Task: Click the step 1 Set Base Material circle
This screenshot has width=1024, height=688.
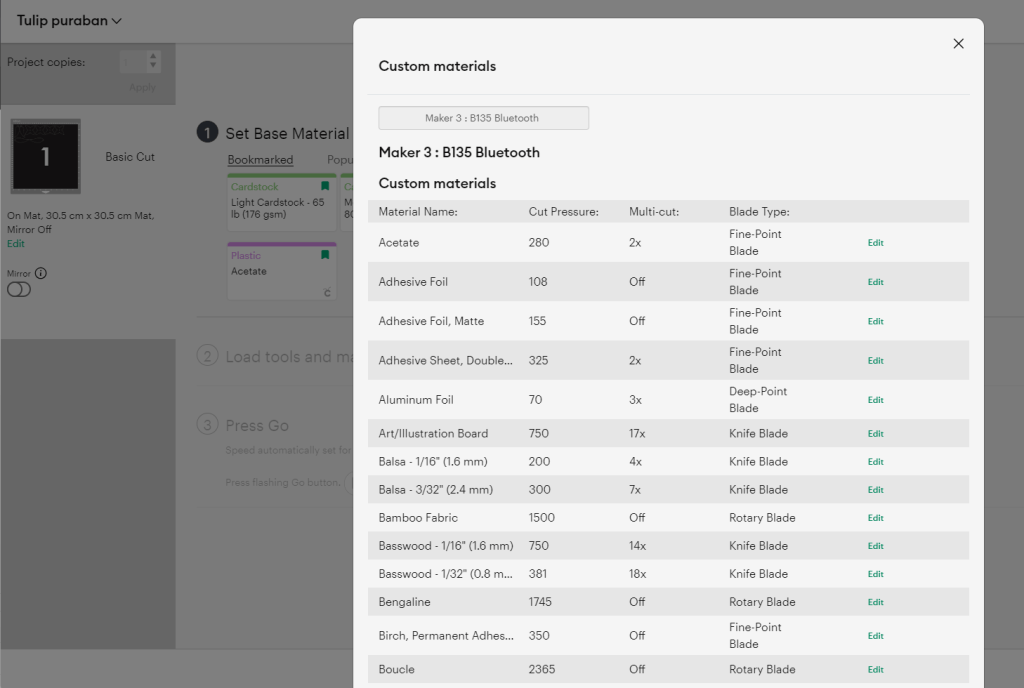Action: coord(207,132)
